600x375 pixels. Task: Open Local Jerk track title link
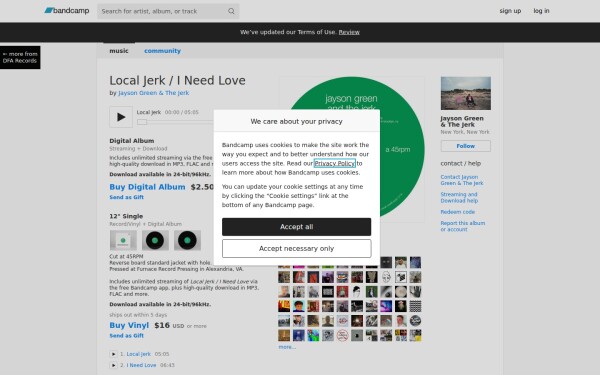pyautogui.click(x=139, y=354)
